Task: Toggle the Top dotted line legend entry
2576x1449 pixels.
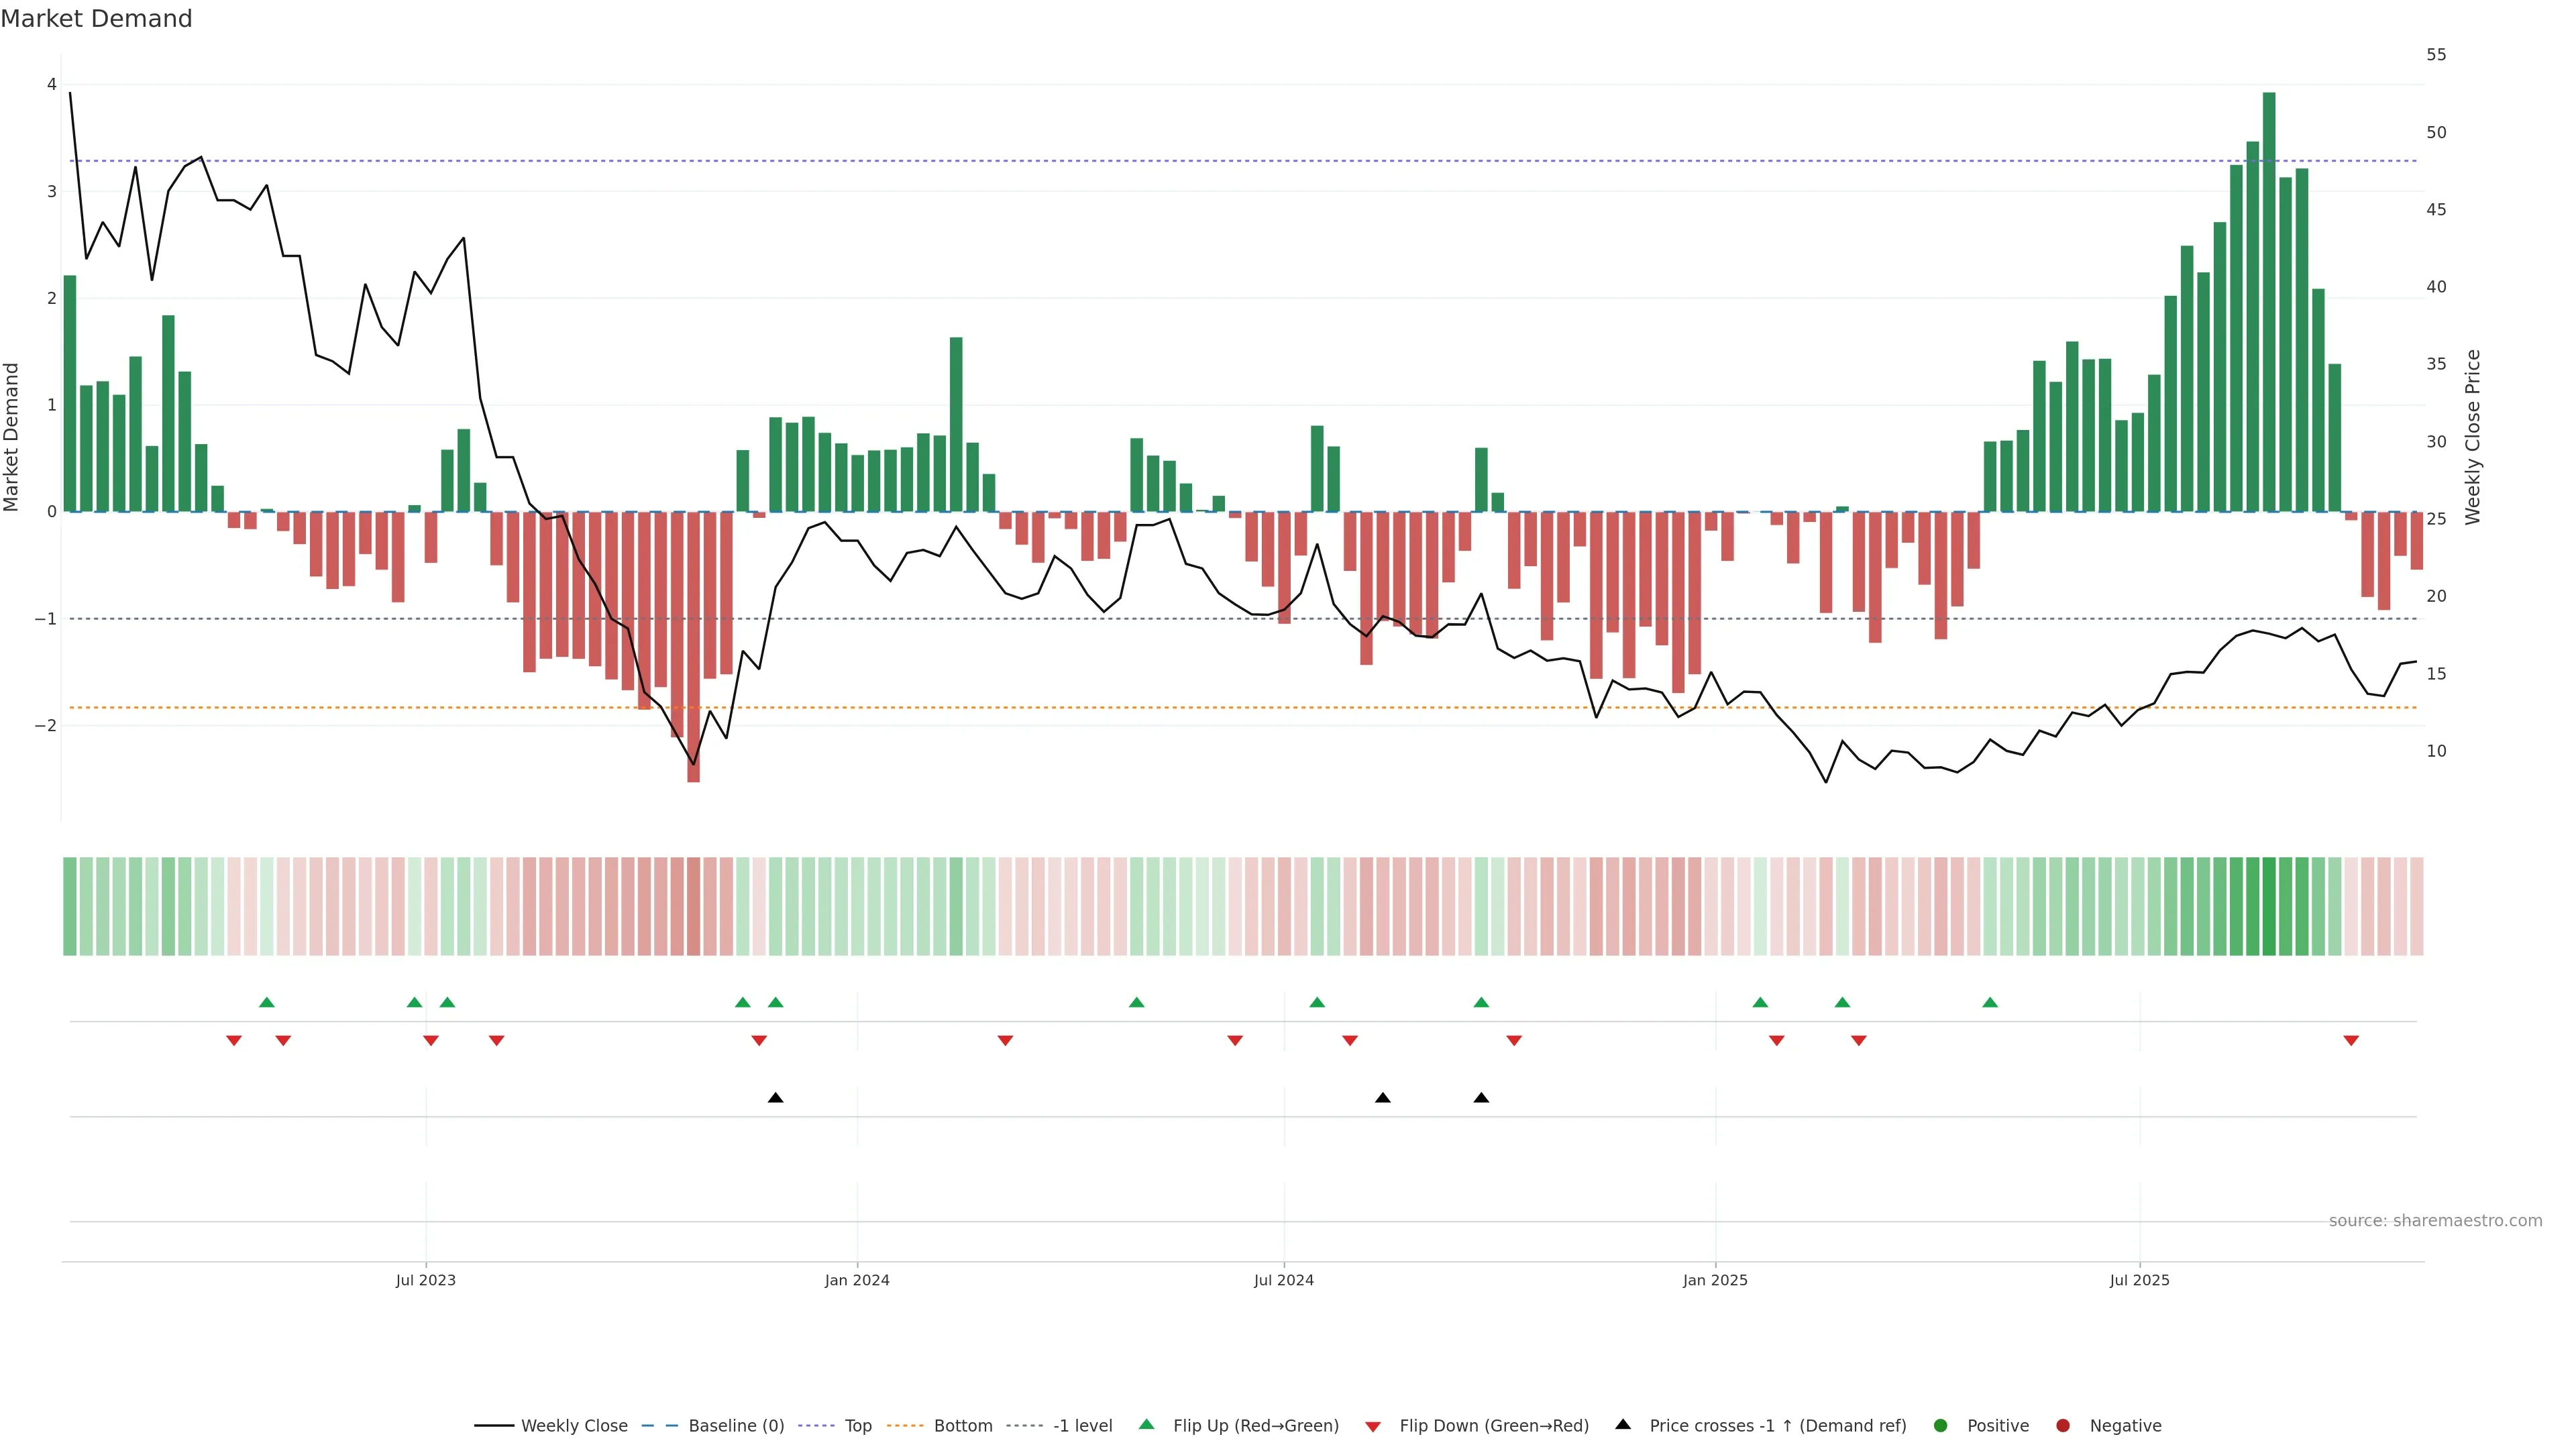Action: pyautogui.click(x=857, y=1426)
